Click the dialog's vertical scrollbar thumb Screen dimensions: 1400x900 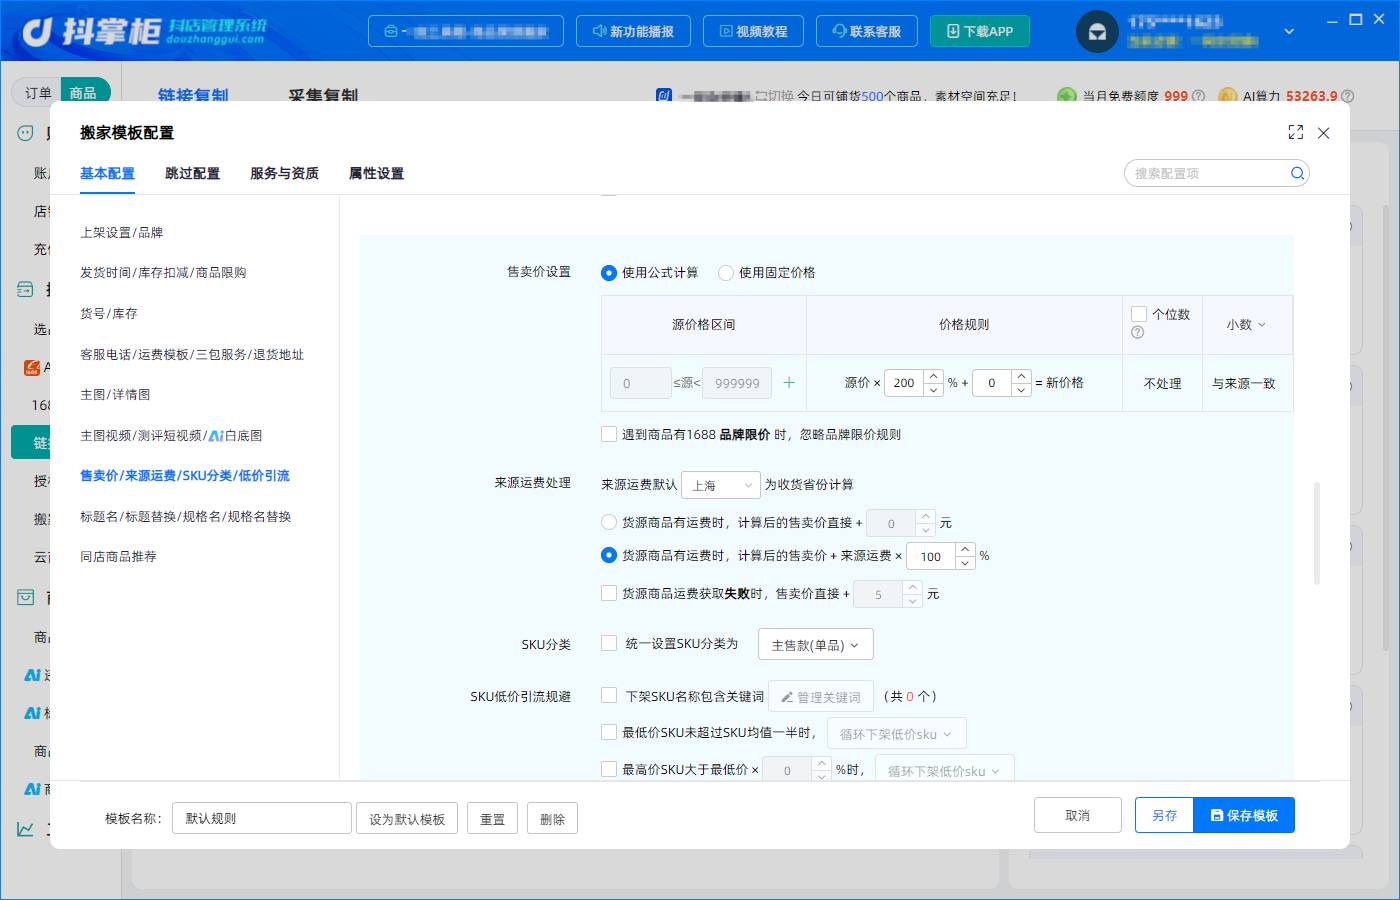(x=1317, y=533)
